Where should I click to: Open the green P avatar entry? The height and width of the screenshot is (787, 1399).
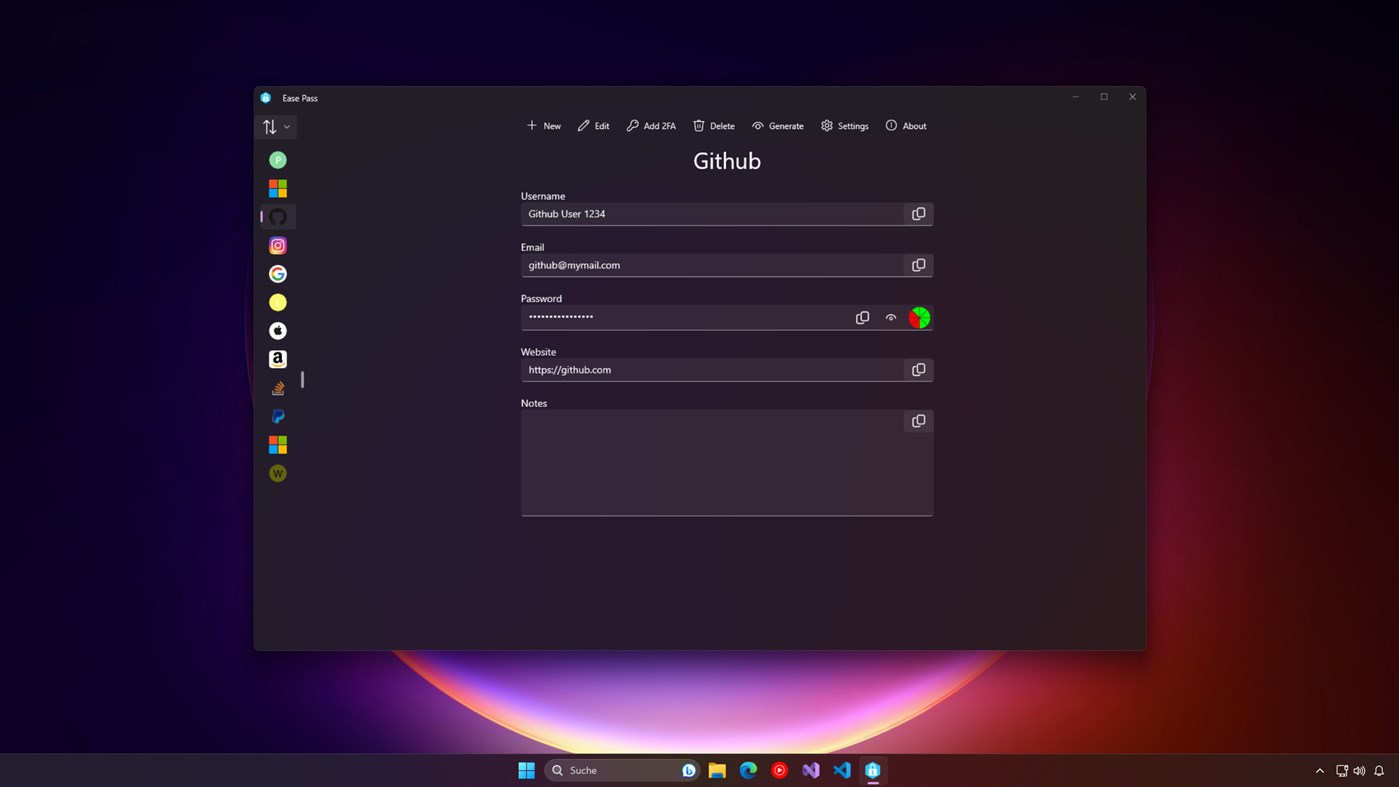[x=278, y=160]
